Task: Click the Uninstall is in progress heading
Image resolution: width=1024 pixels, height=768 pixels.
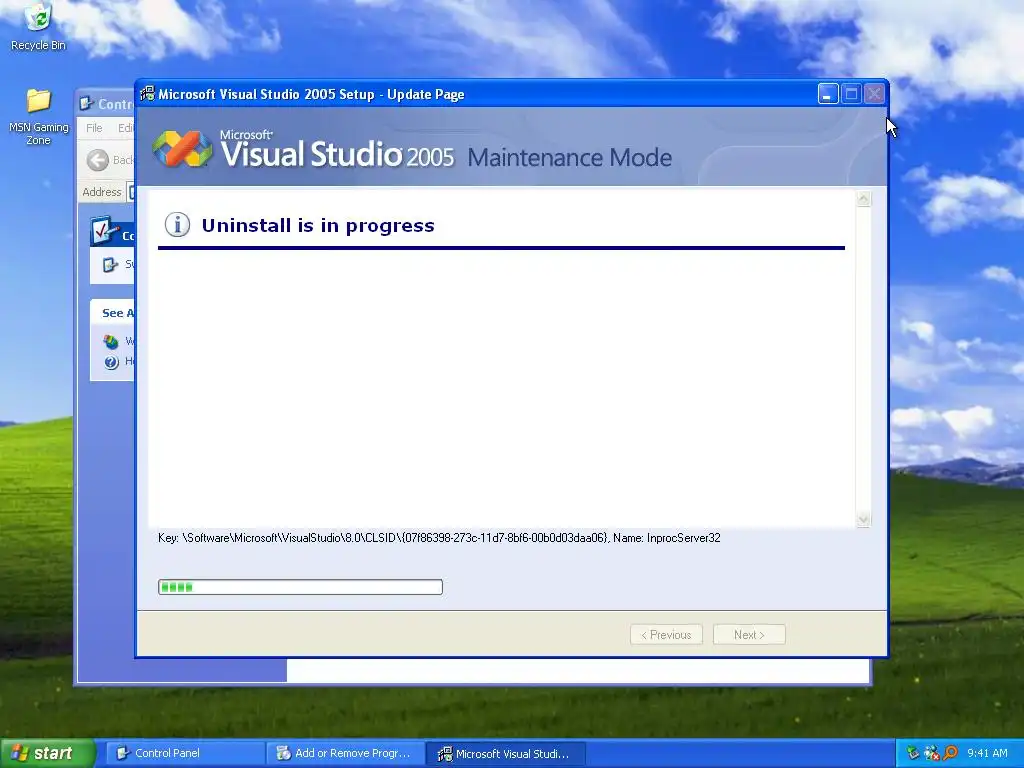Action: pos(318,225)
